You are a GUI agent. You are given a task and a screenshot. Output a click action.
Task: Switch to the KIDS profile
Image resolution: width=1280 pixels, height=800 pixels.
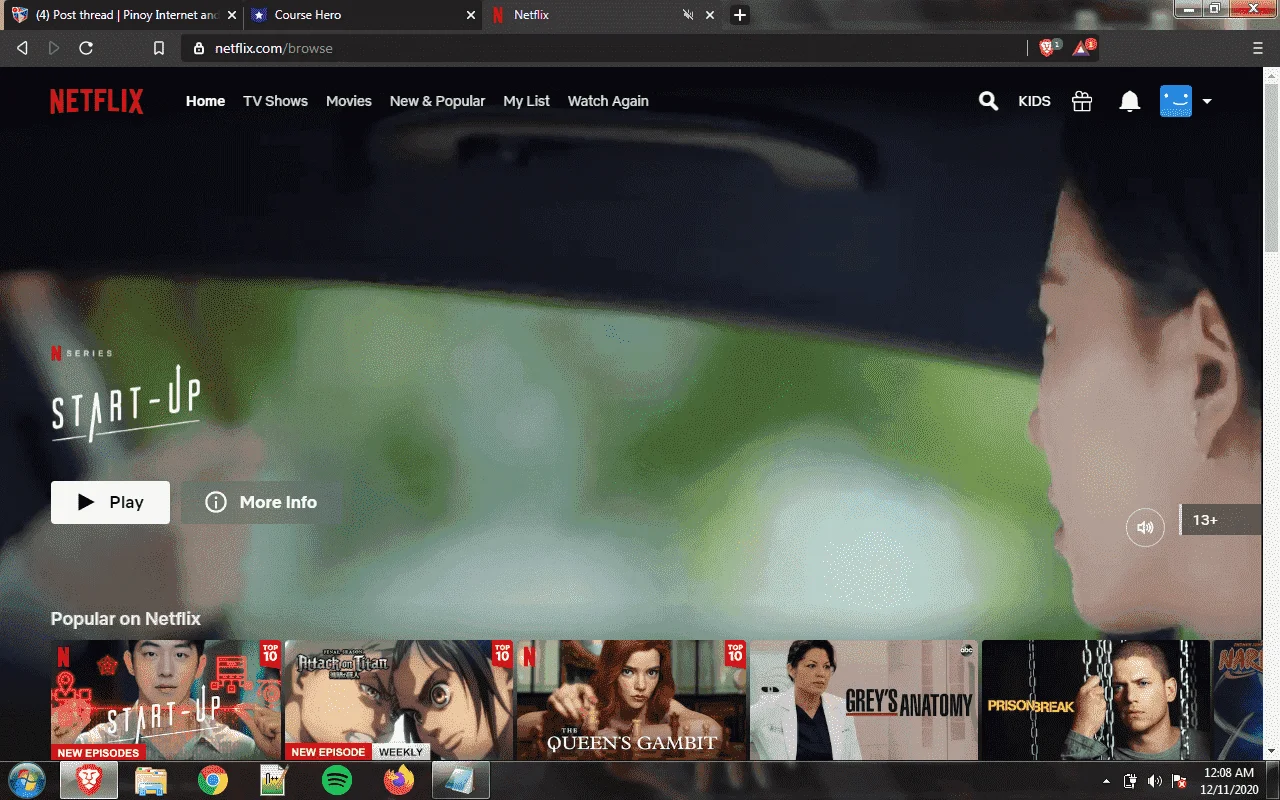pyautogui.click(x=1034, y=101)
